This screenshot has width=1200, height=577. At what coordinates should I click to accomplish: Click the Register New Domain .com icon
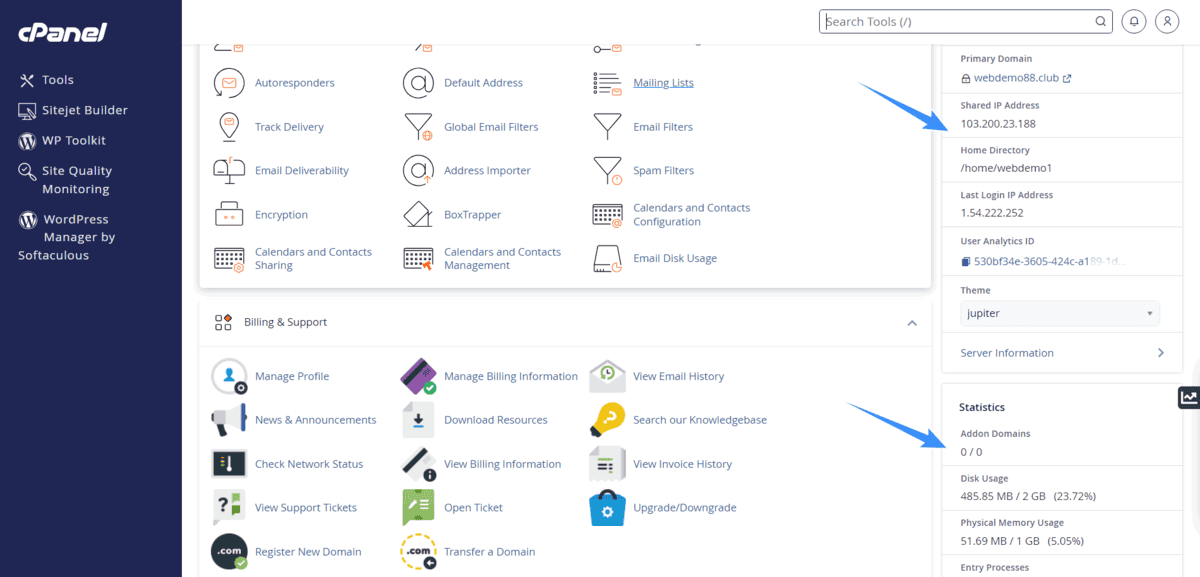click(x=229, y=552)
